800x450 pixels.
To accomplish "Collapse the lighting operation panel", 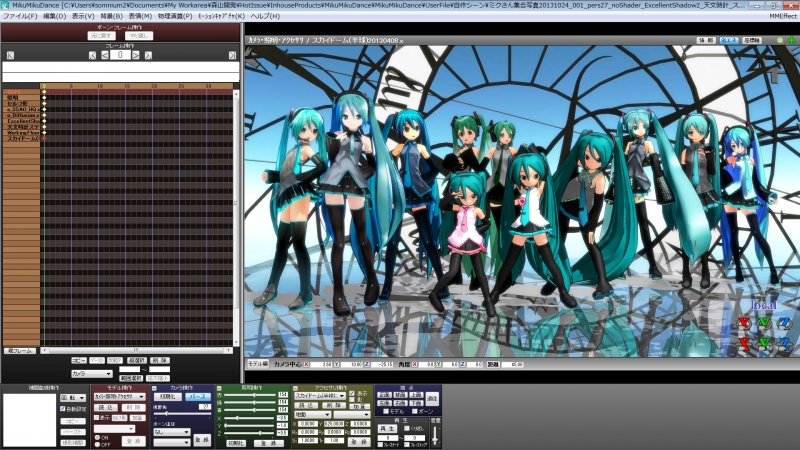I will click(x=219, y=388).
